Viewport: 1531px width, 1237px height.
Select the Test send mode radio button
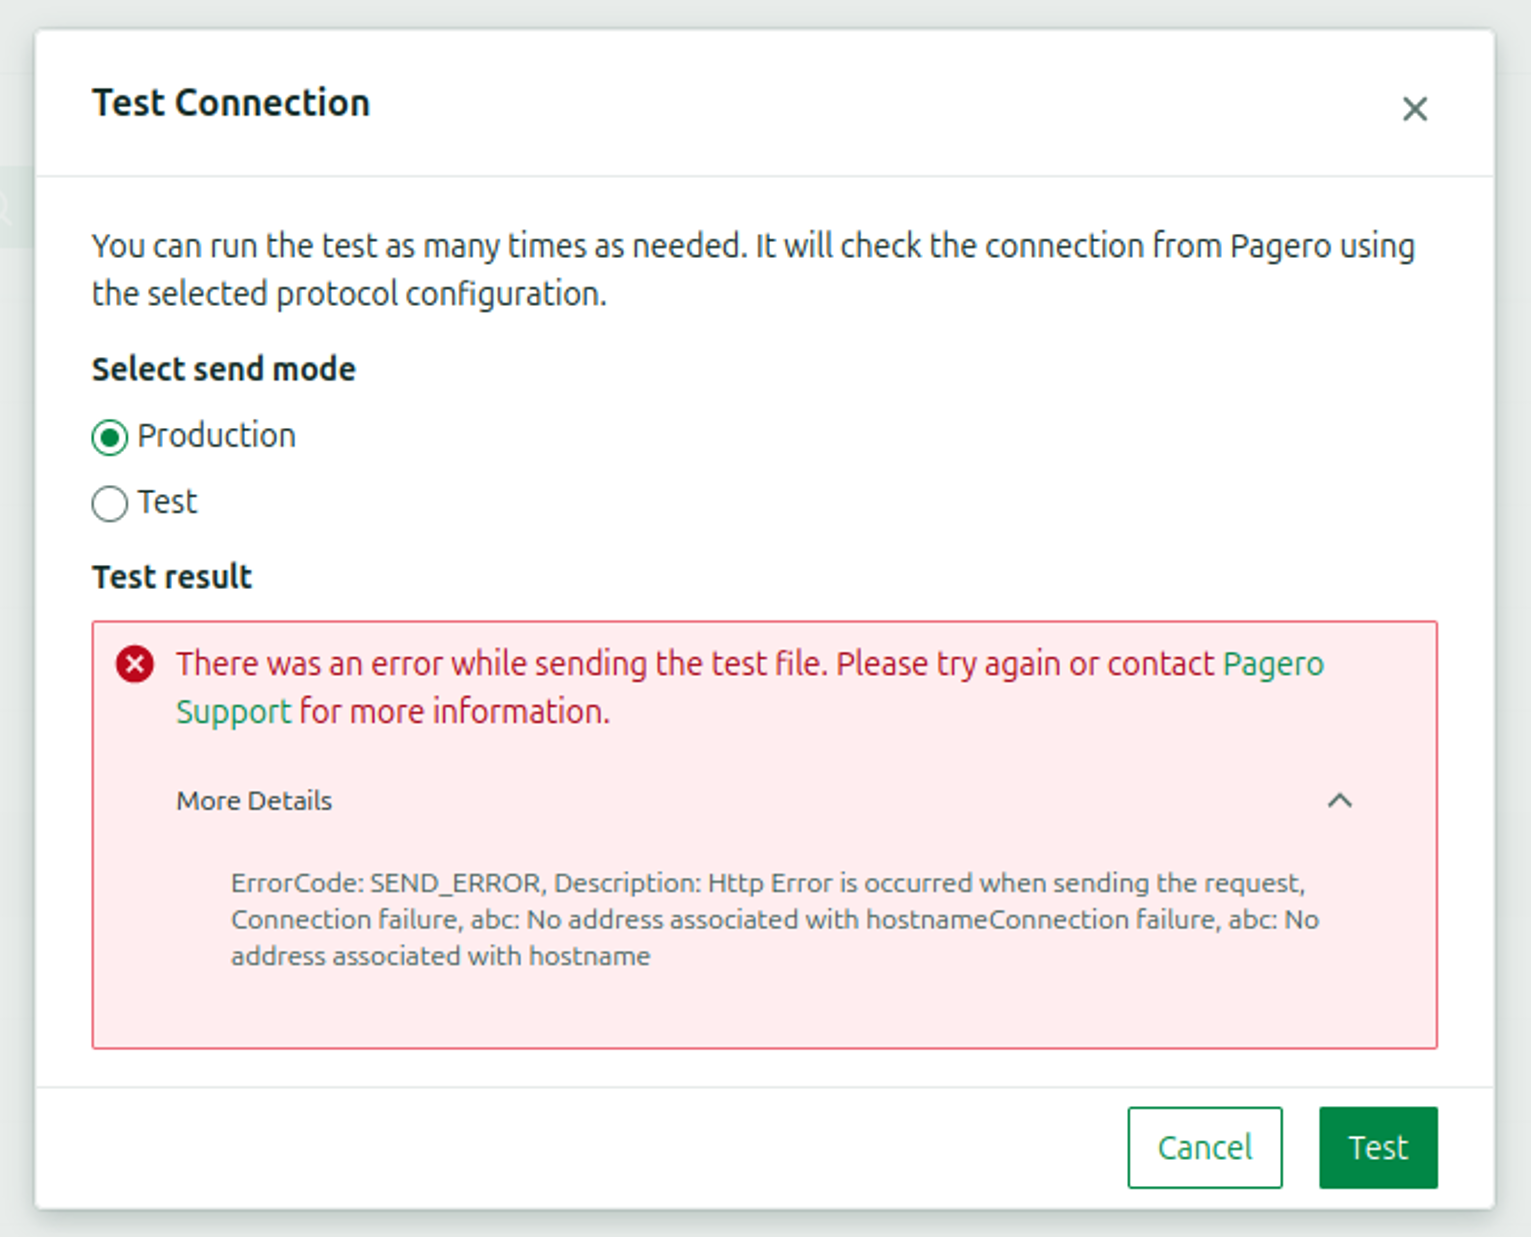tap(110, 503)
